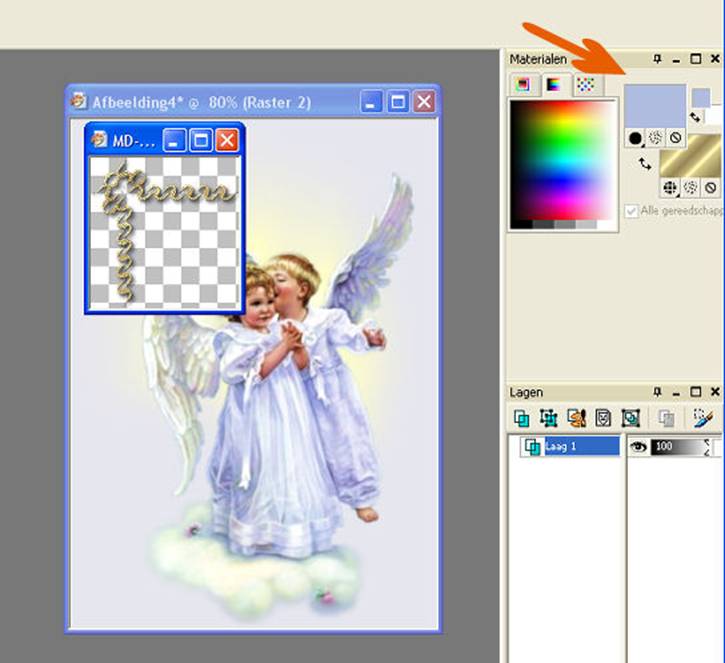Click the Lagen panel title
This screenshot has height=663, width=725.
click(x=526, y=393)
